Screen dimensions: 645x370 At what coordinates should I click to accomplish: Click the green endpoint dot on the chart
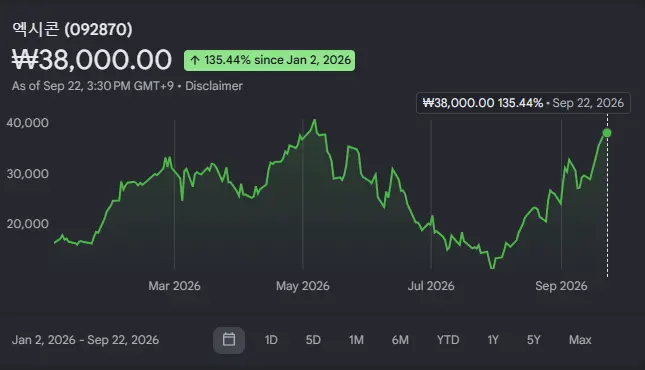(x=607, y=133)
